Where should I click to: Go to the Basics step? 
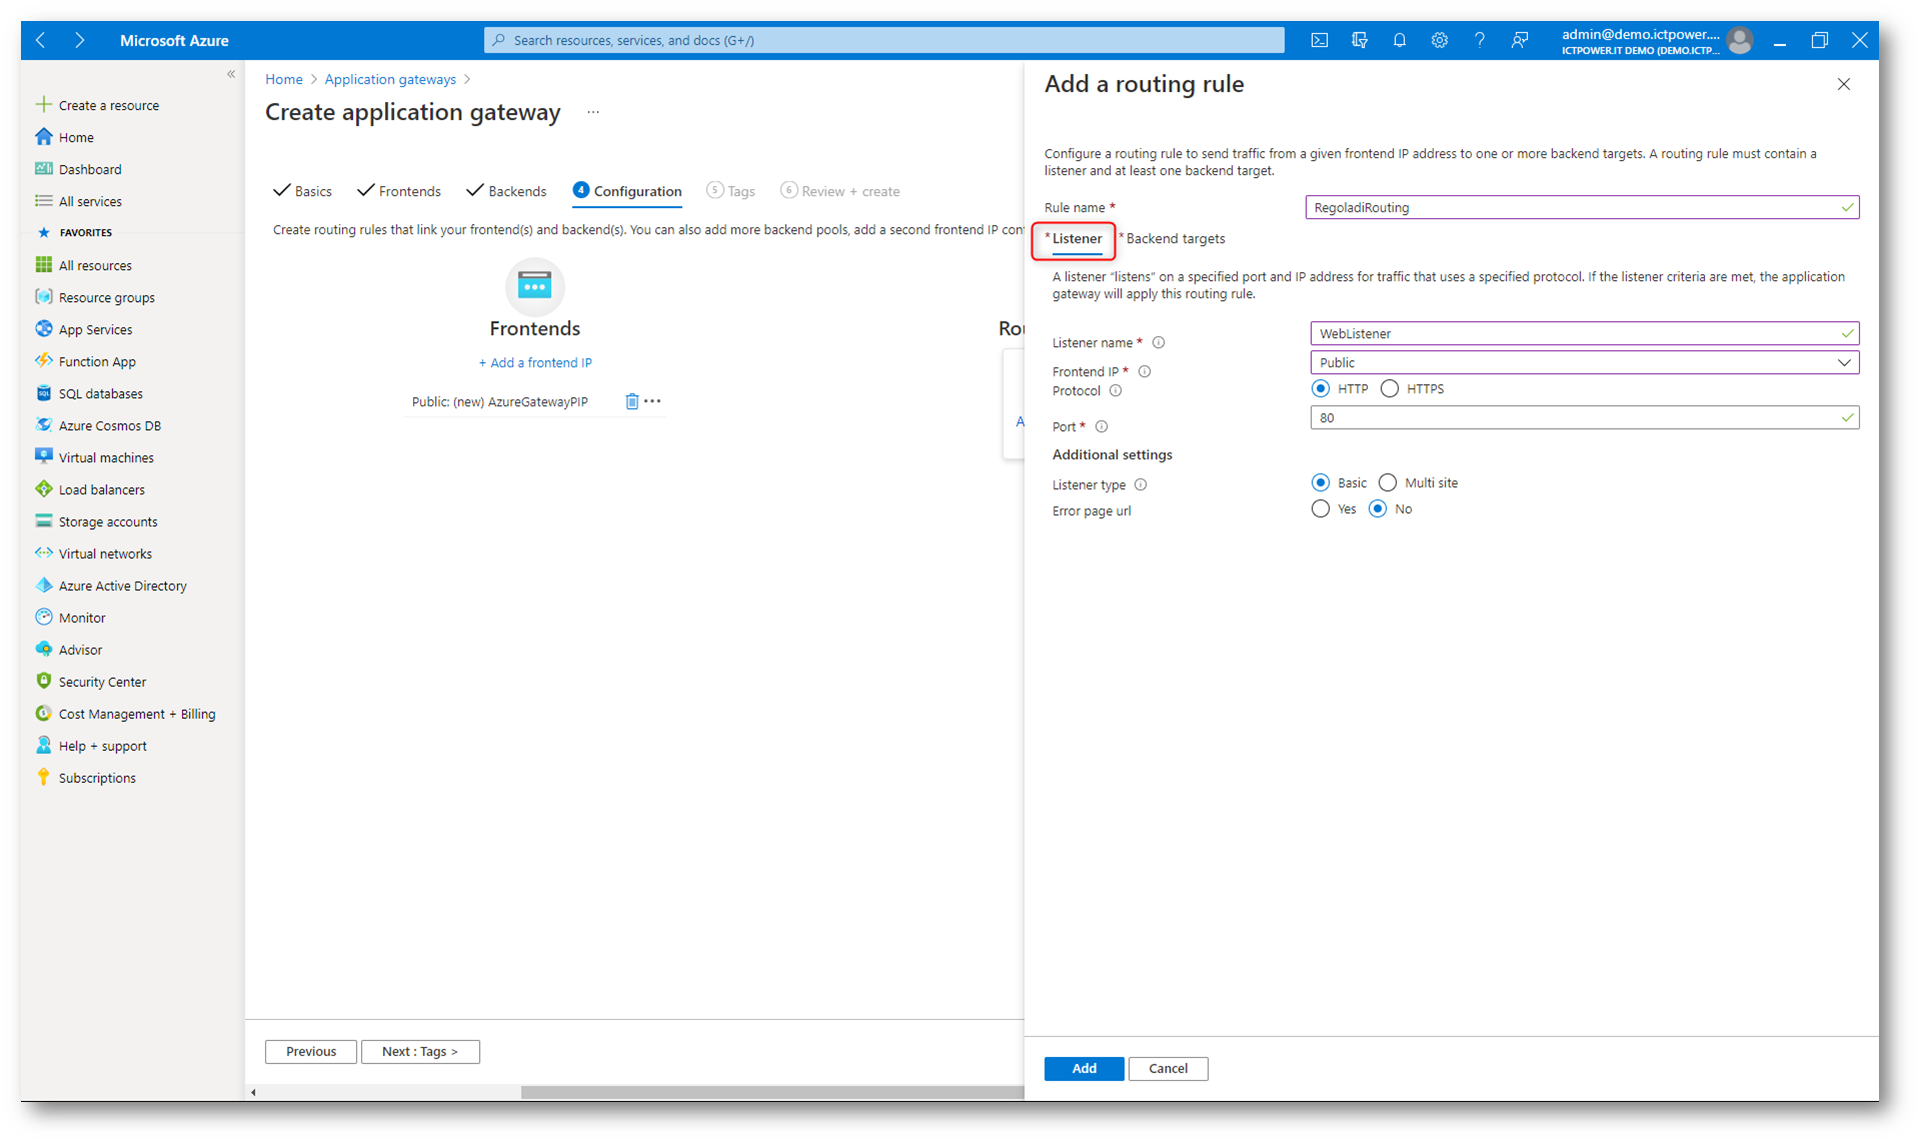(x=303, y=191)
